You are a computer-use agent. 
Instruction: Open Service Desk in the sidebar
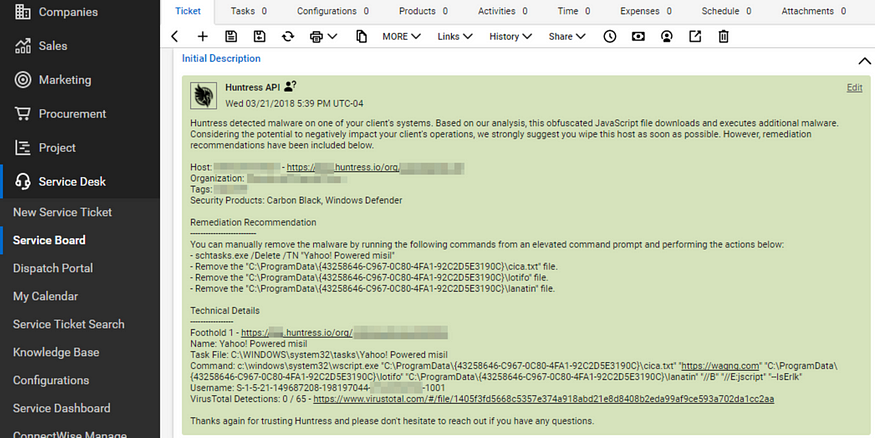pyautogui.click(x=72, y=181)
